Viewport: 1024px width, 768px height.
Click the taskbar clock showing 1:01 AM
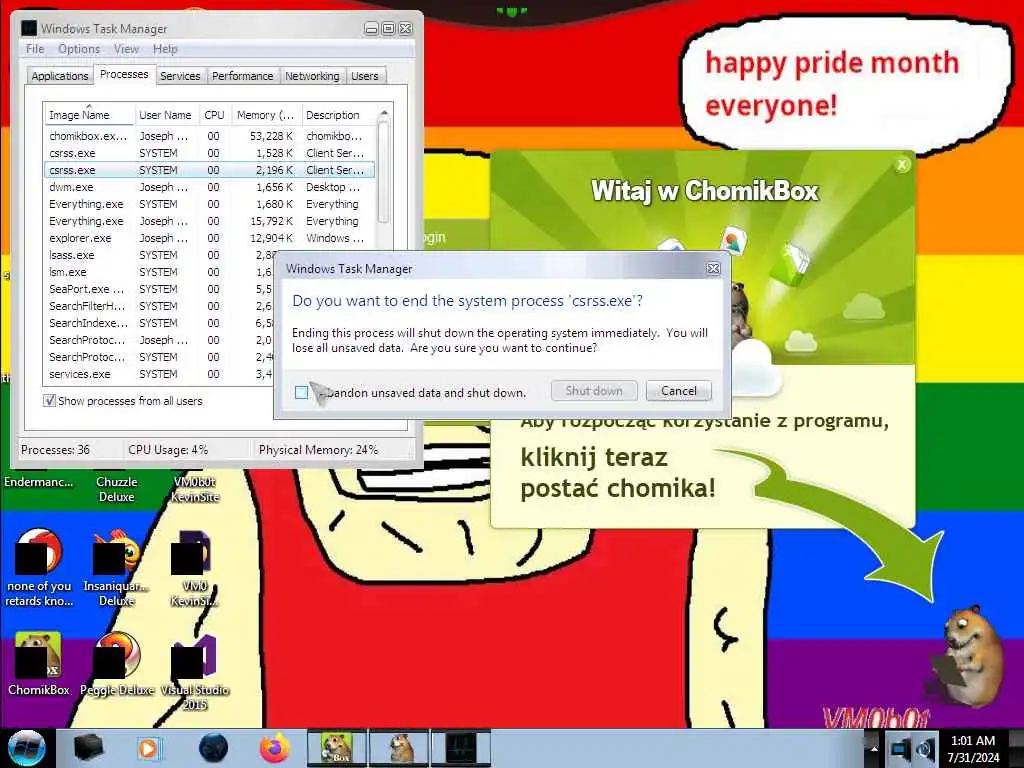tap(973, 749)
